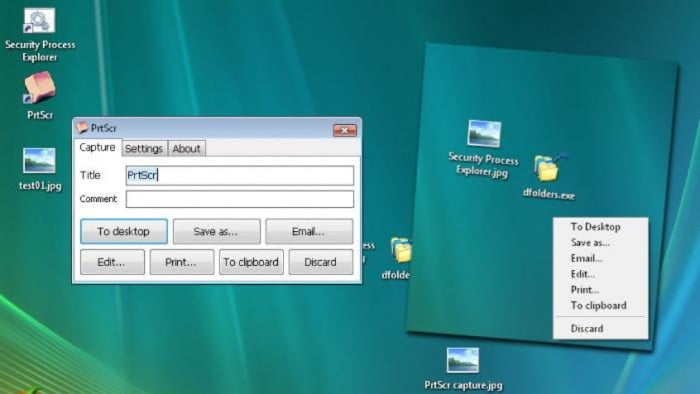Click the To clipboard button

point(251,262)
